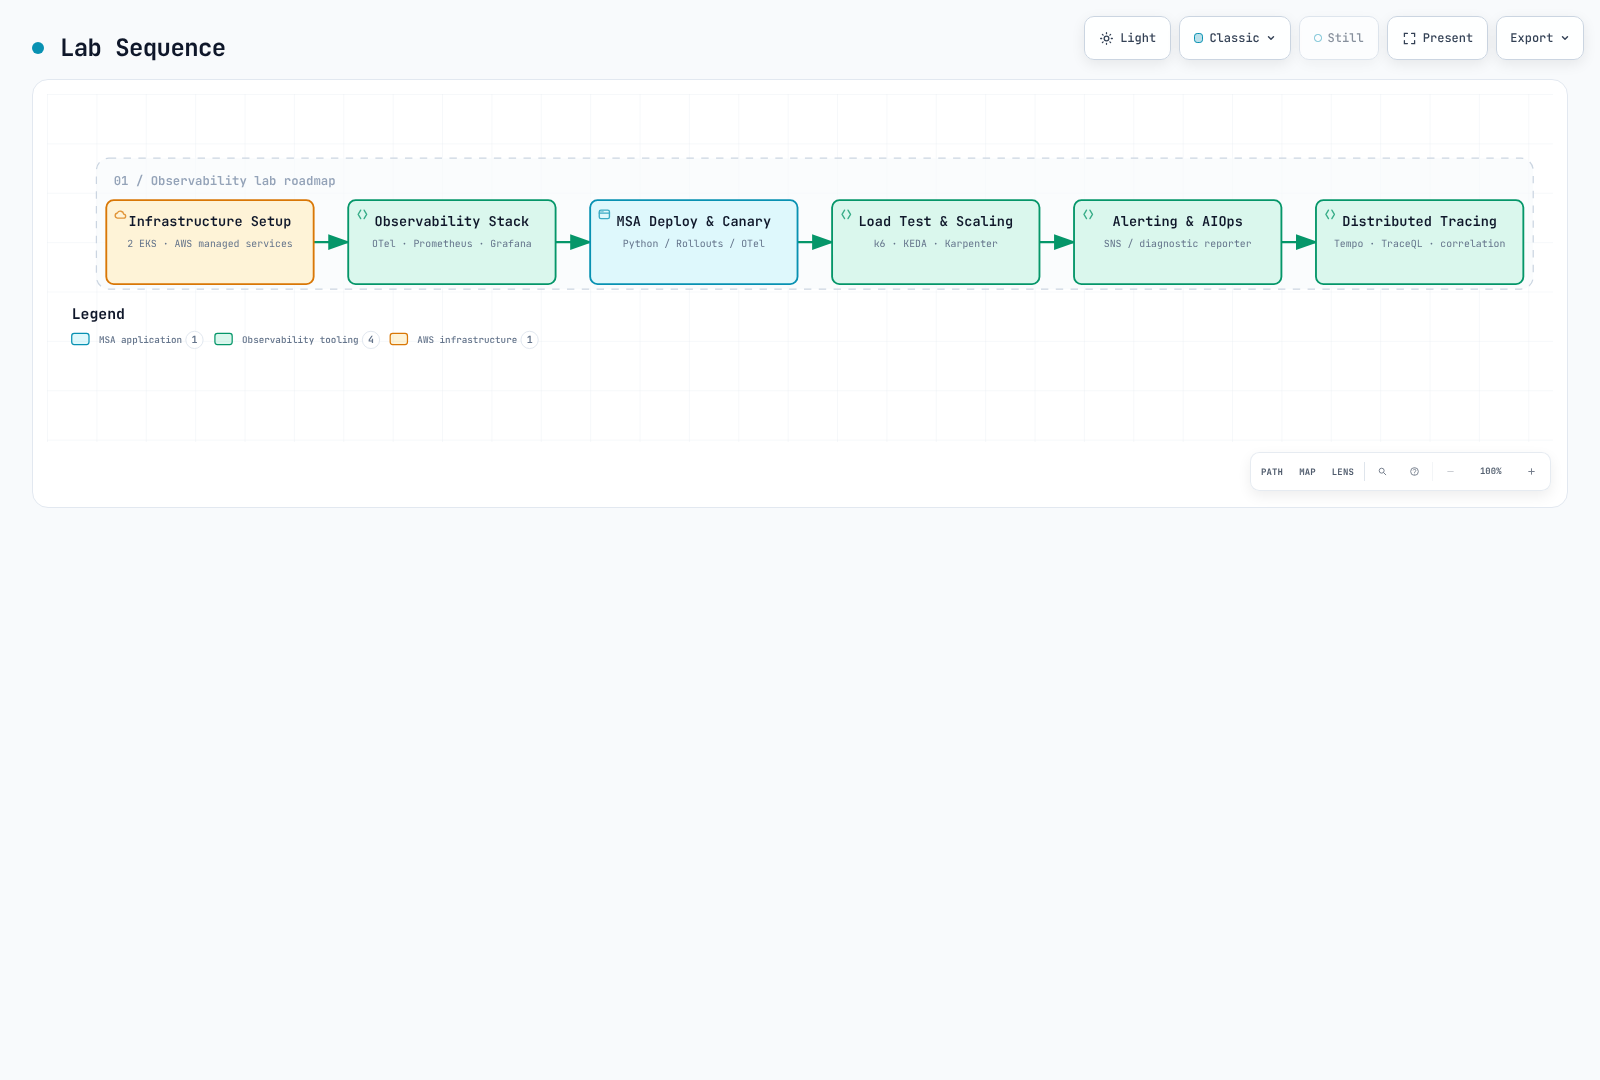The image size is (1600, 1080).
Task: Zoom in with the plus button
Action: 1531,471
